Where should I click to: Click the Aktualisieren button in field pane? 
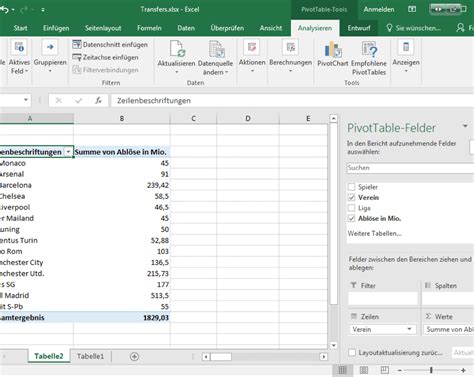pyautogui.click(x=463, y=352)
